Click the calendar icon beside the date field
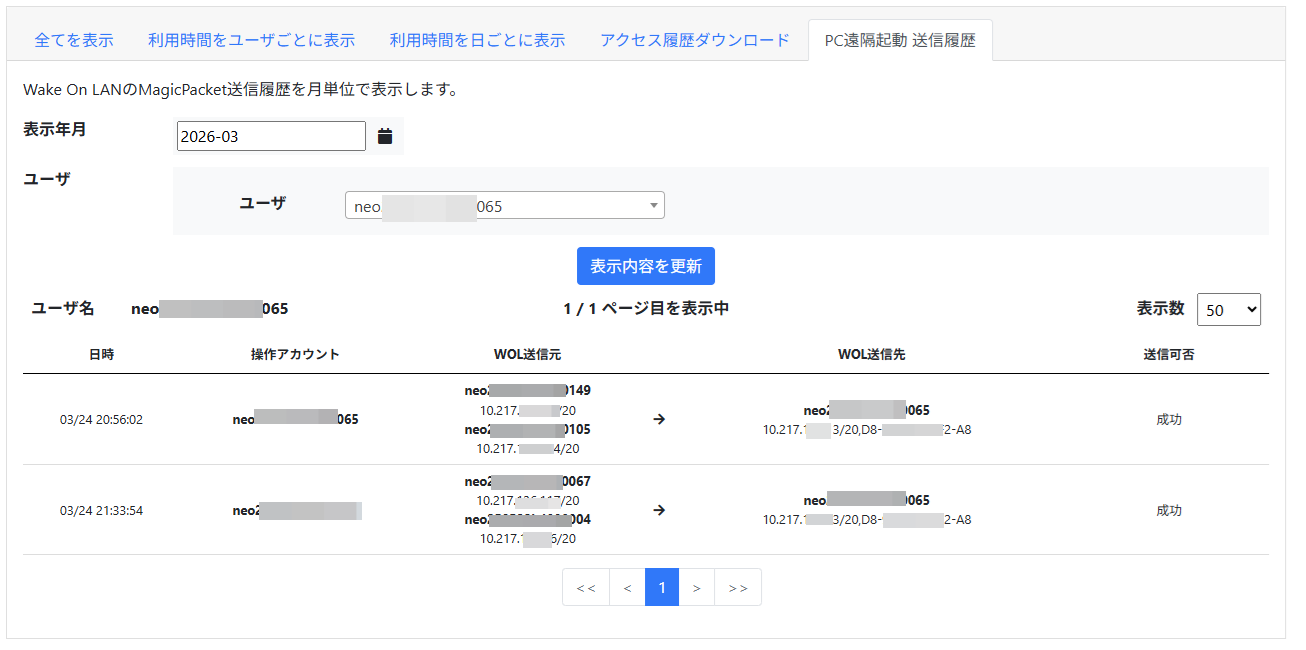 385,136
